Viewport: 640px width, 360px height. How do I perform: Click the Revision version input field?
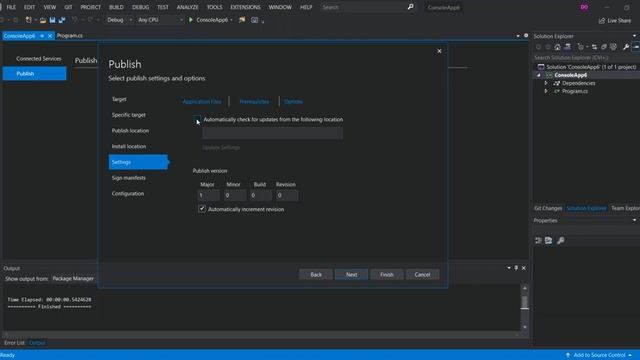[x=287, y=196]
